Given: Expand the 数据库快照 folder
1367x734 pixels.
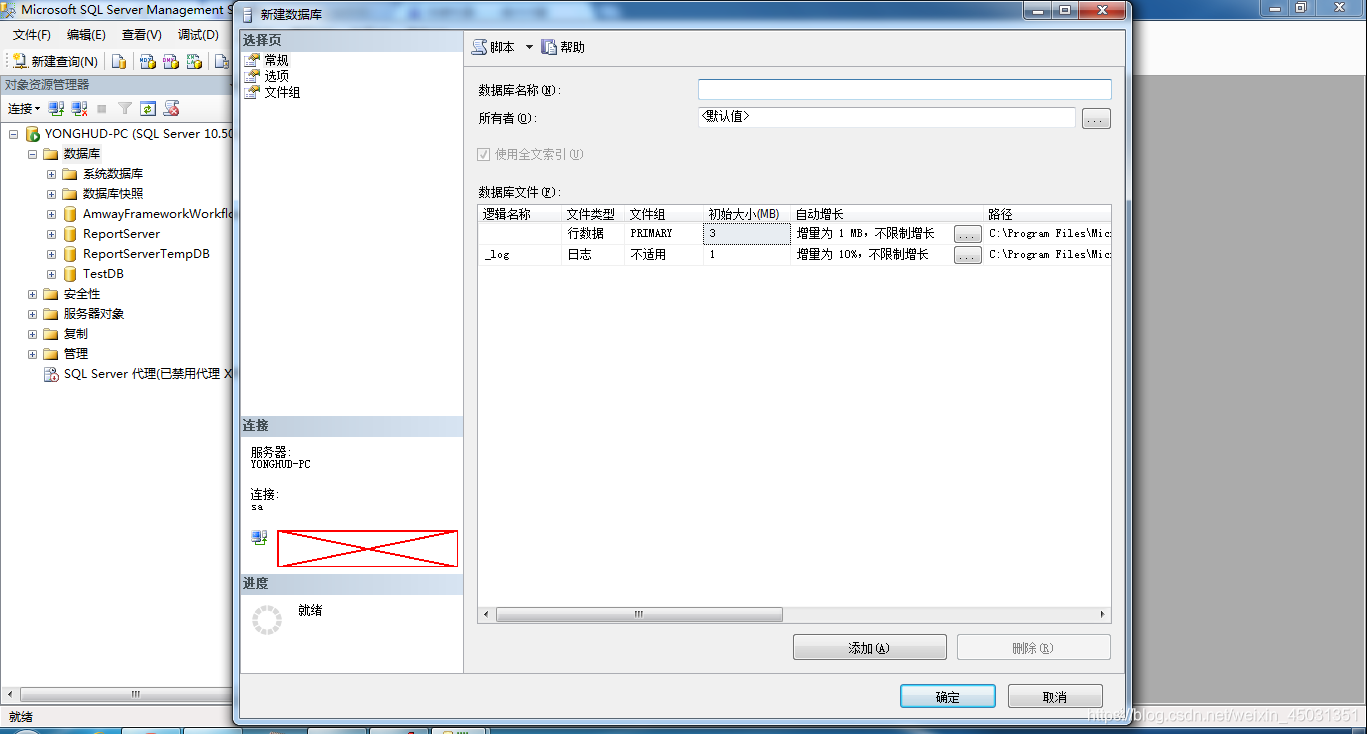Looking at the screenshot, I should coord(51,194).
